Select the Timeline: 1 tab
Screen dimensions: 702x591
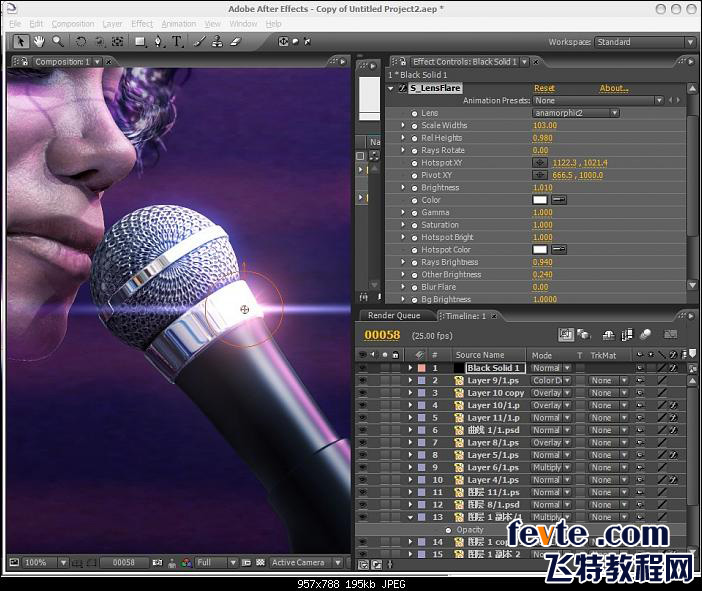tap(466, 316)
